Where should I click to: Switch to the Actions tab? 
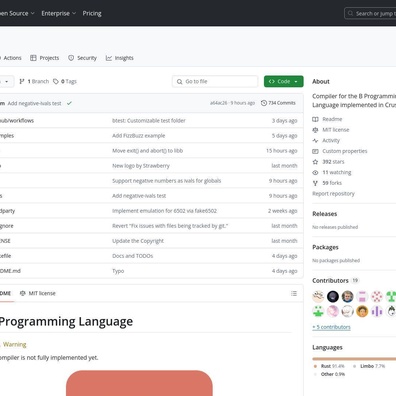tap(11, 58)
